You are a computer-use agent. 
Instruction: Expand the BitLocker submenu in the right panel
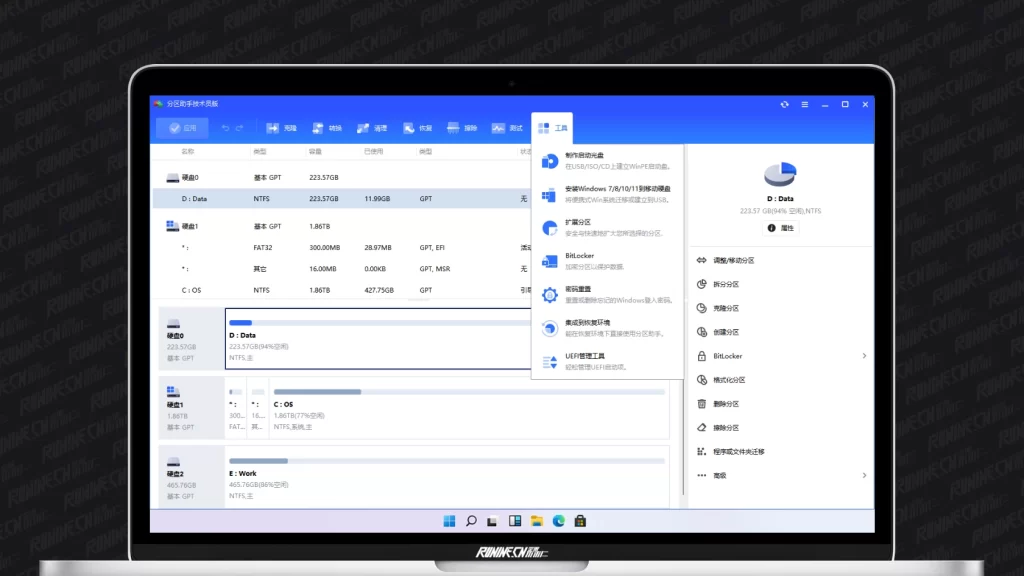tap(864, 356)
